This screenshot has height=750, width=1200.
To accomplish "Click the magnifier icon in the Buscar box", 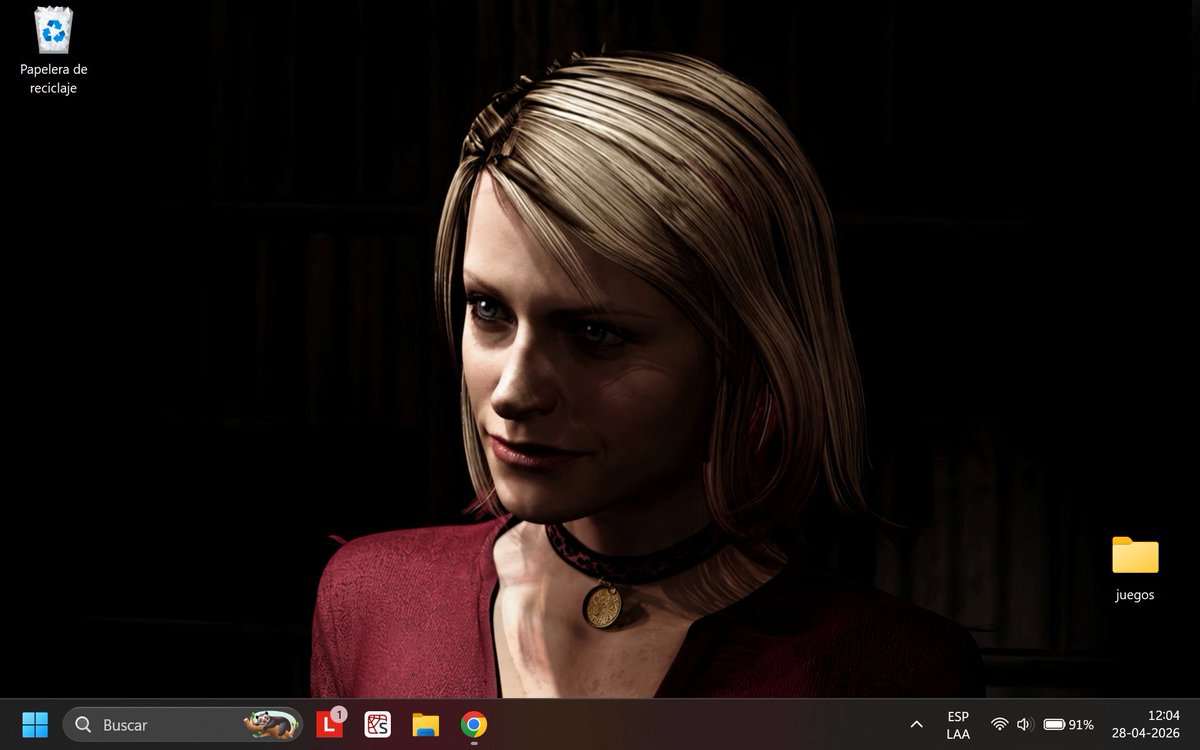I will tap(84, 725).
